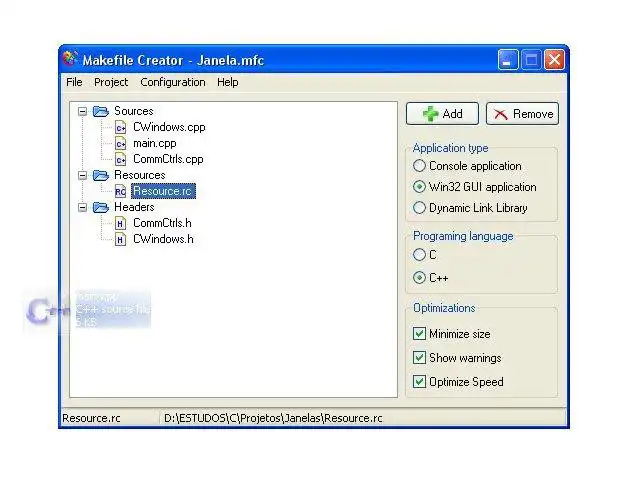Choose Dynamic Link Library application type
Image resolution: width=640 pixels, height=480 pixels.
tap(419, 208)
